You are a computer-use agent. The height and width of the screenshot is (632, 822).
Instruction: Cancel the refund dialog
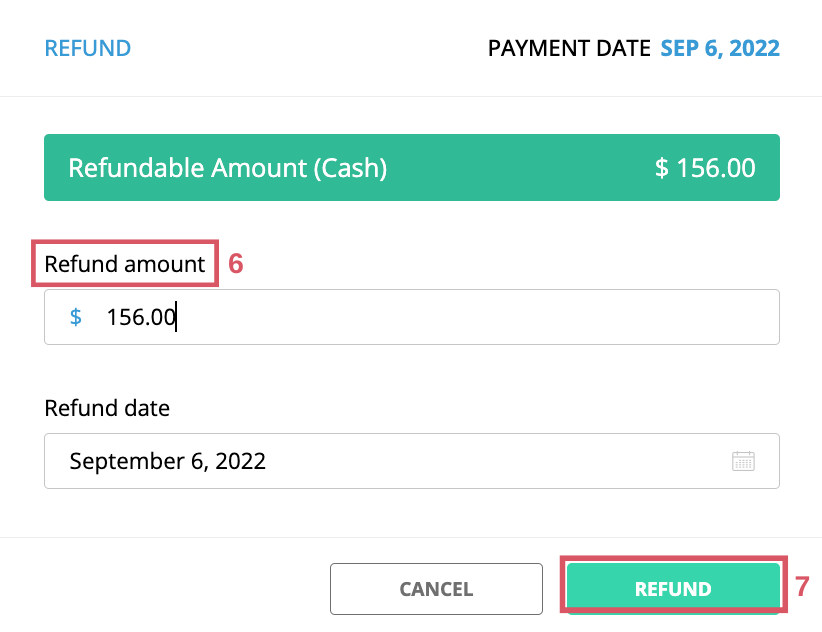click(436, 589)
